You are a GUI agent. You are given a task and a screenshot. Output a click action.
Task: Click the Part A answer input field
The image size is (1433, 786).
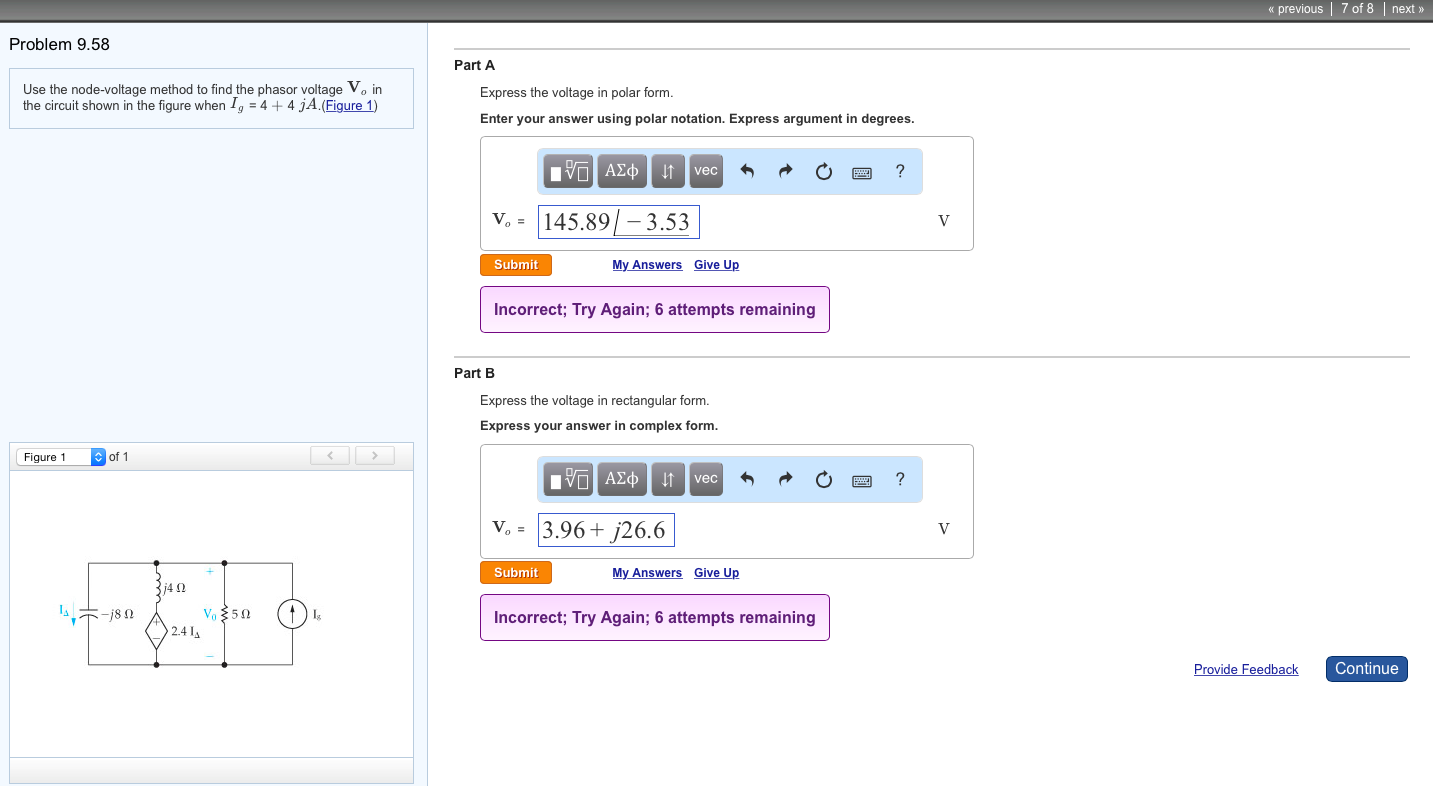pos(618,222)
